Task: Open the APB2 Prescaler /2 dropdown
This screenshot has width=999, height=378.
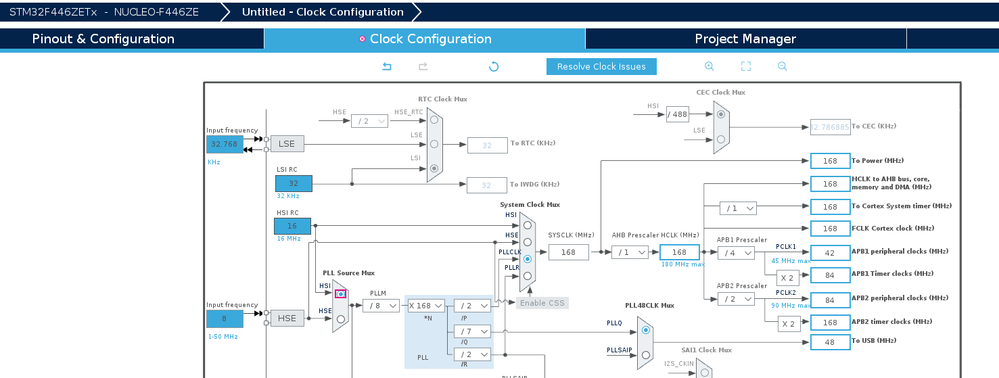Action: click(x=737, y=299)
